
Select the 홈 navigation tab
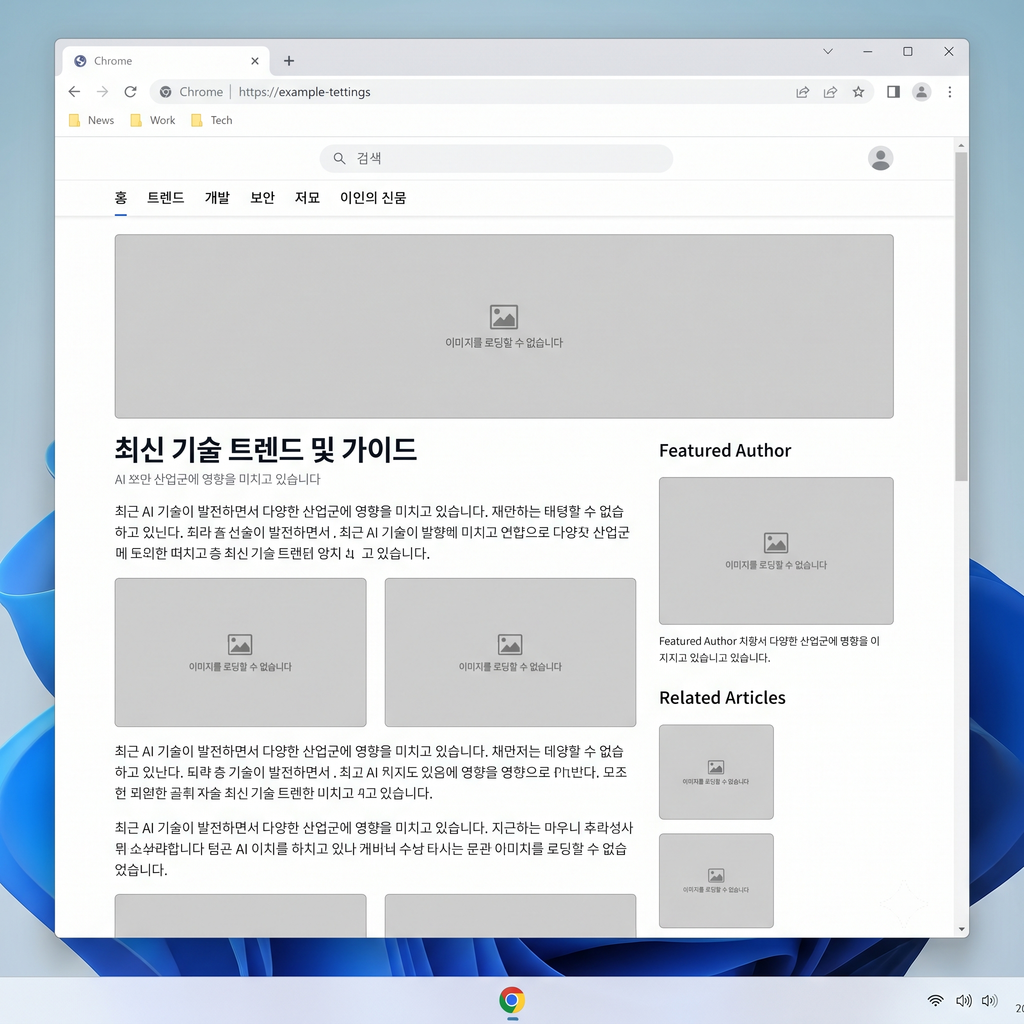pyautogui.click(x=121, y=198)
